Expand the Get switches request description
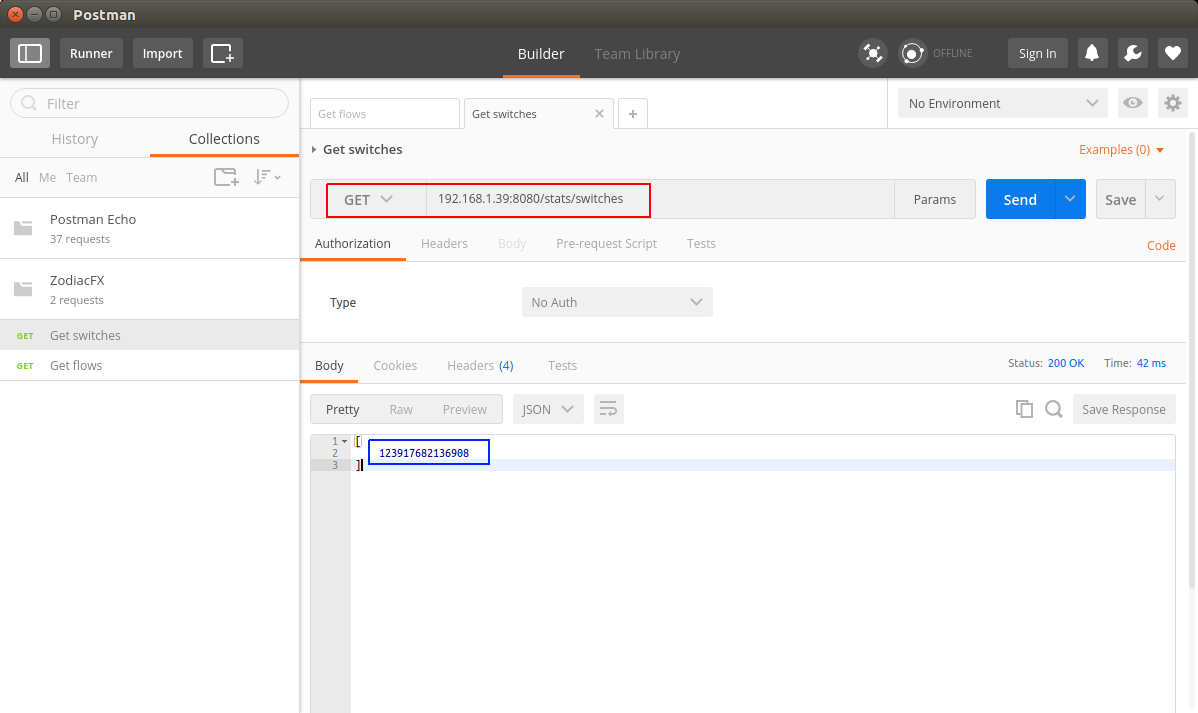Image resolution: width=1198 pixels, height=713 pixels. click(314, 150)
